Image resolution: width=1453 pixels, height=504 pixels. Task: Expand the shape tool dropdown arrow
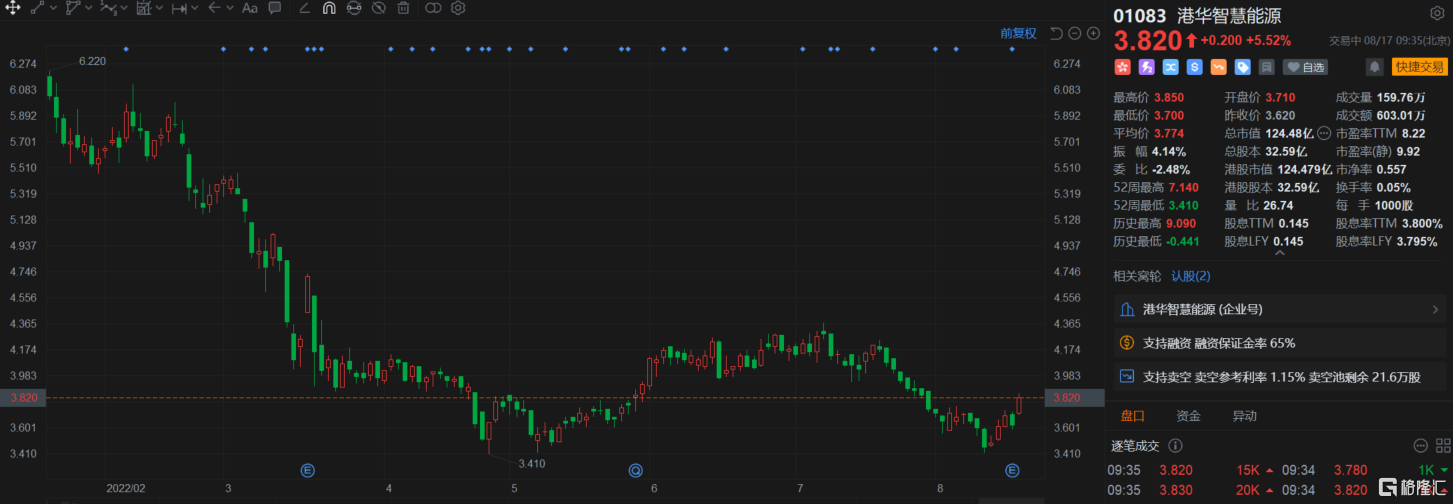[x=90, y=8]
